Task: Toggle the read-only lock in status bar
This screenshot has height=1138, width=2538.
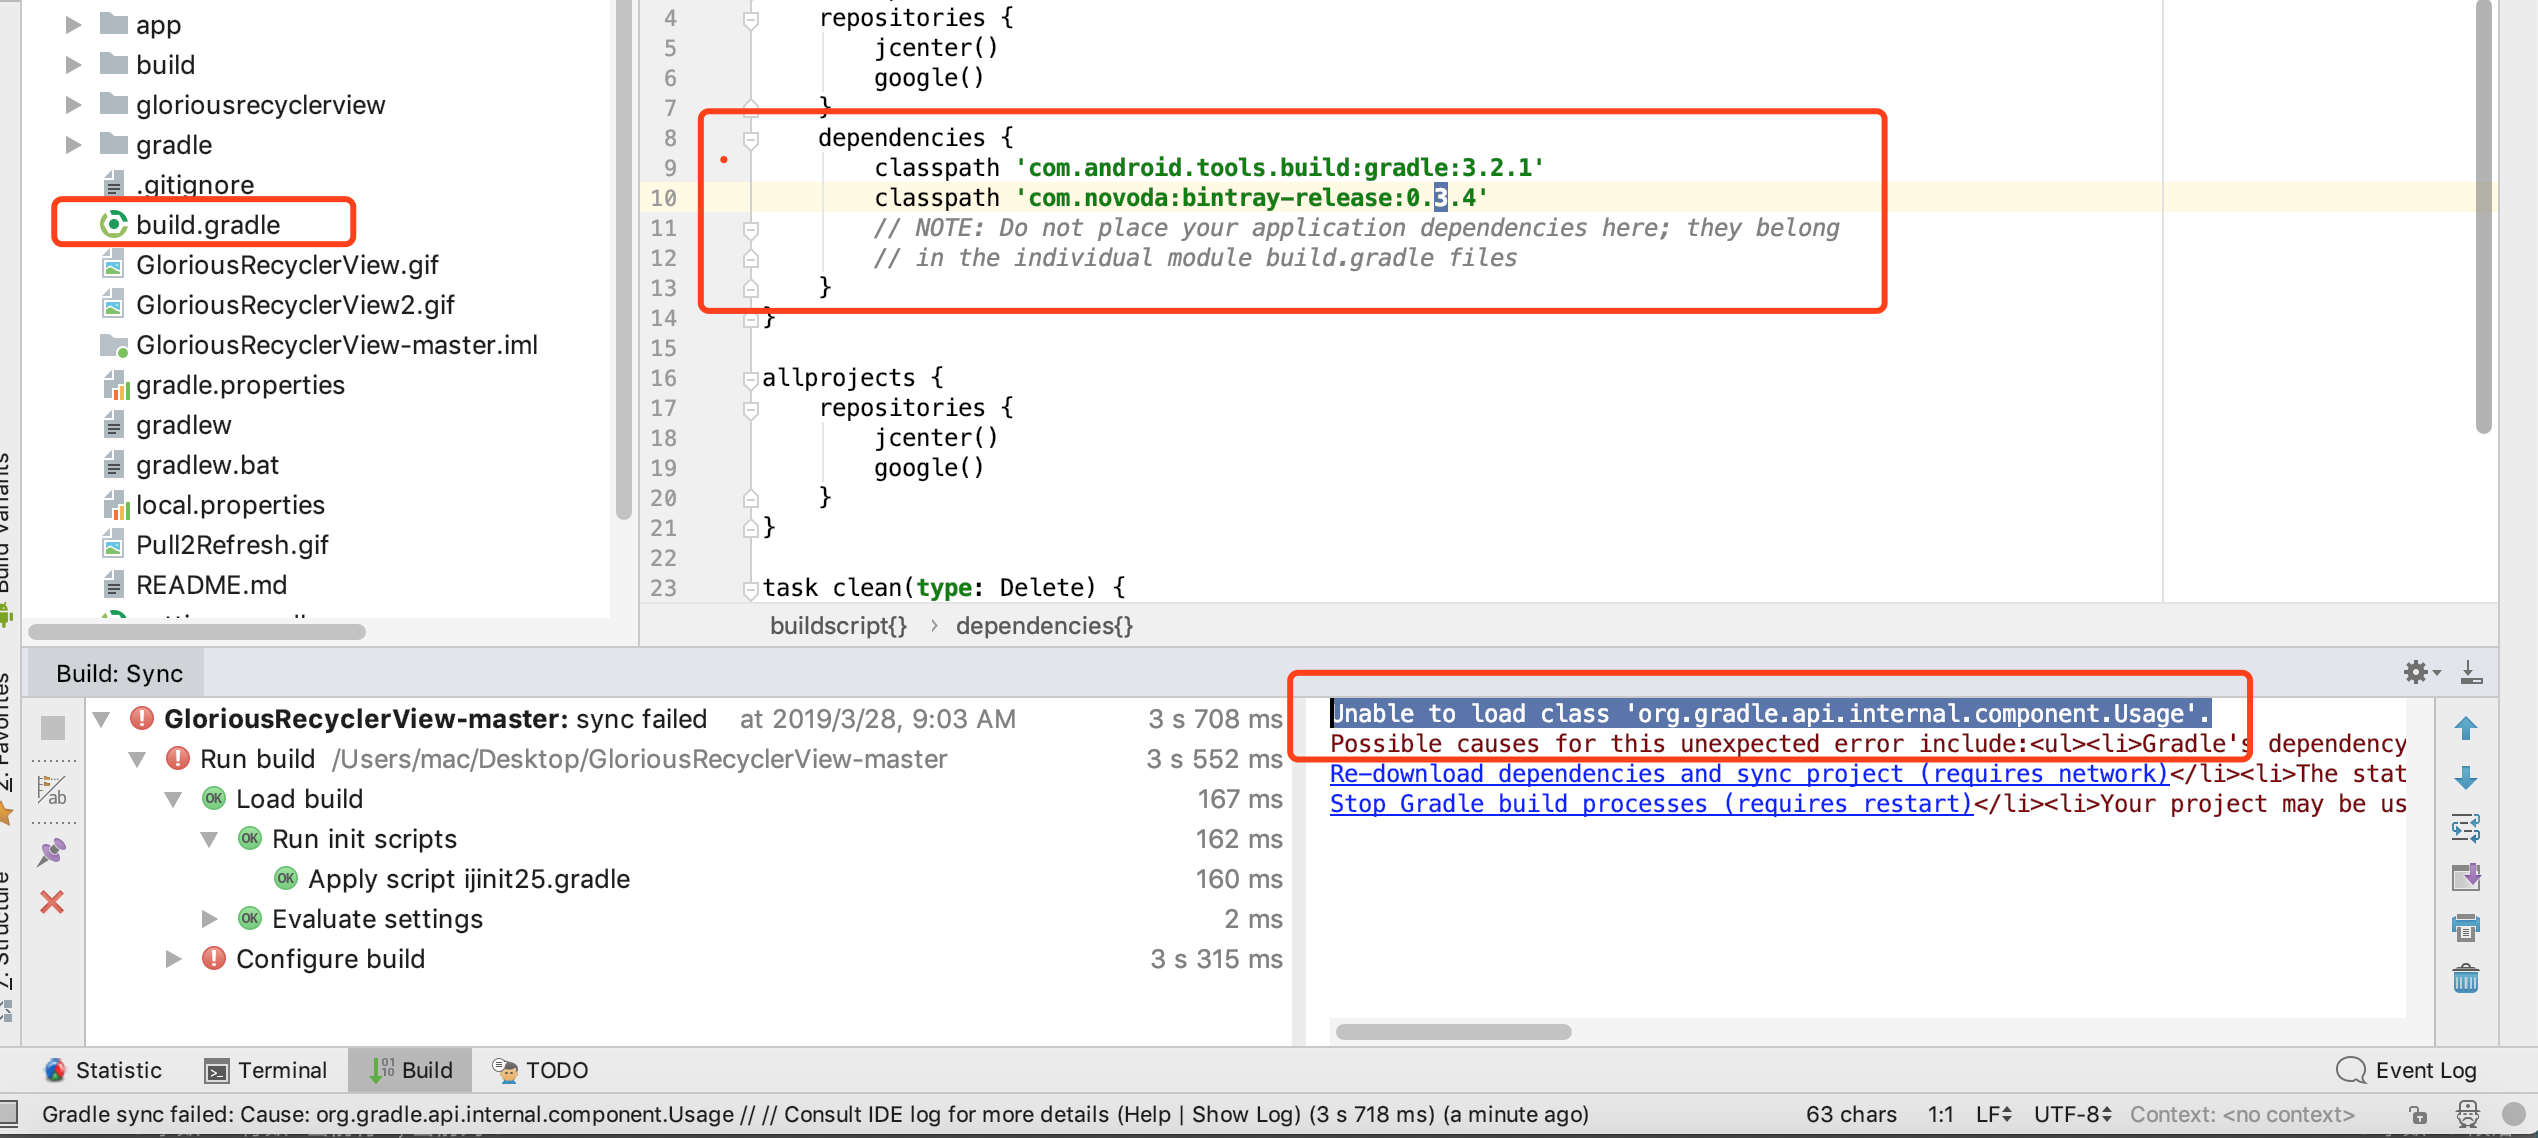Action: 2419,1114
